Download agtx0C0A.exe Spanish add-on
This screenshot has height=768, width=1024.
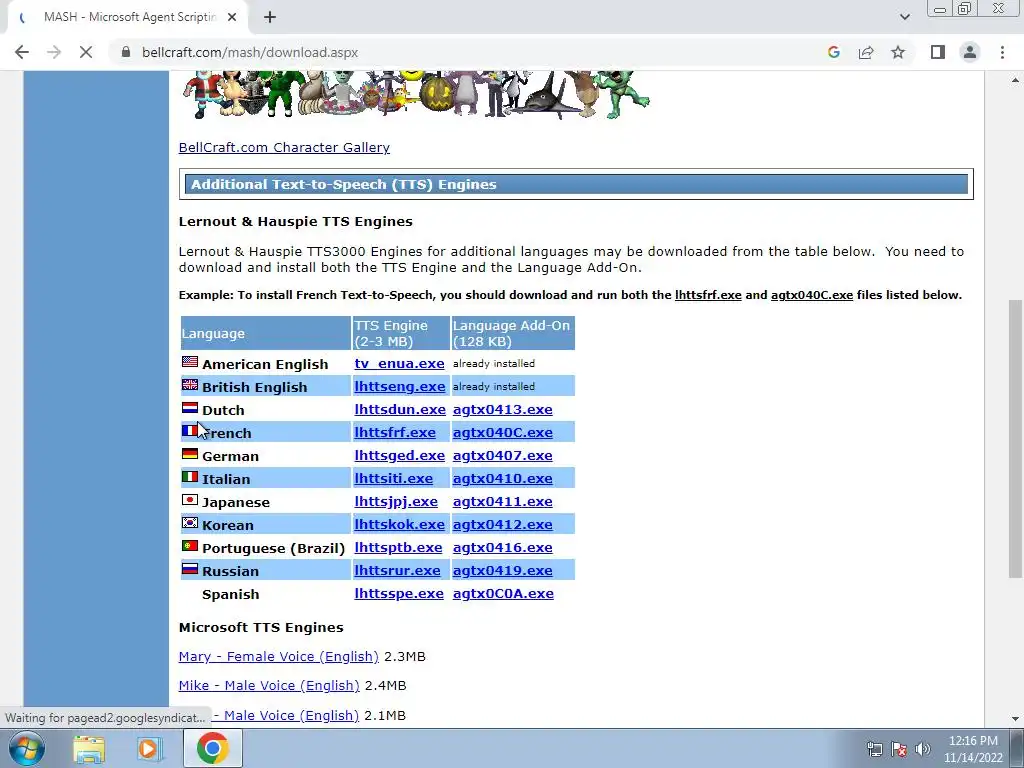click(x=503, y=594)
